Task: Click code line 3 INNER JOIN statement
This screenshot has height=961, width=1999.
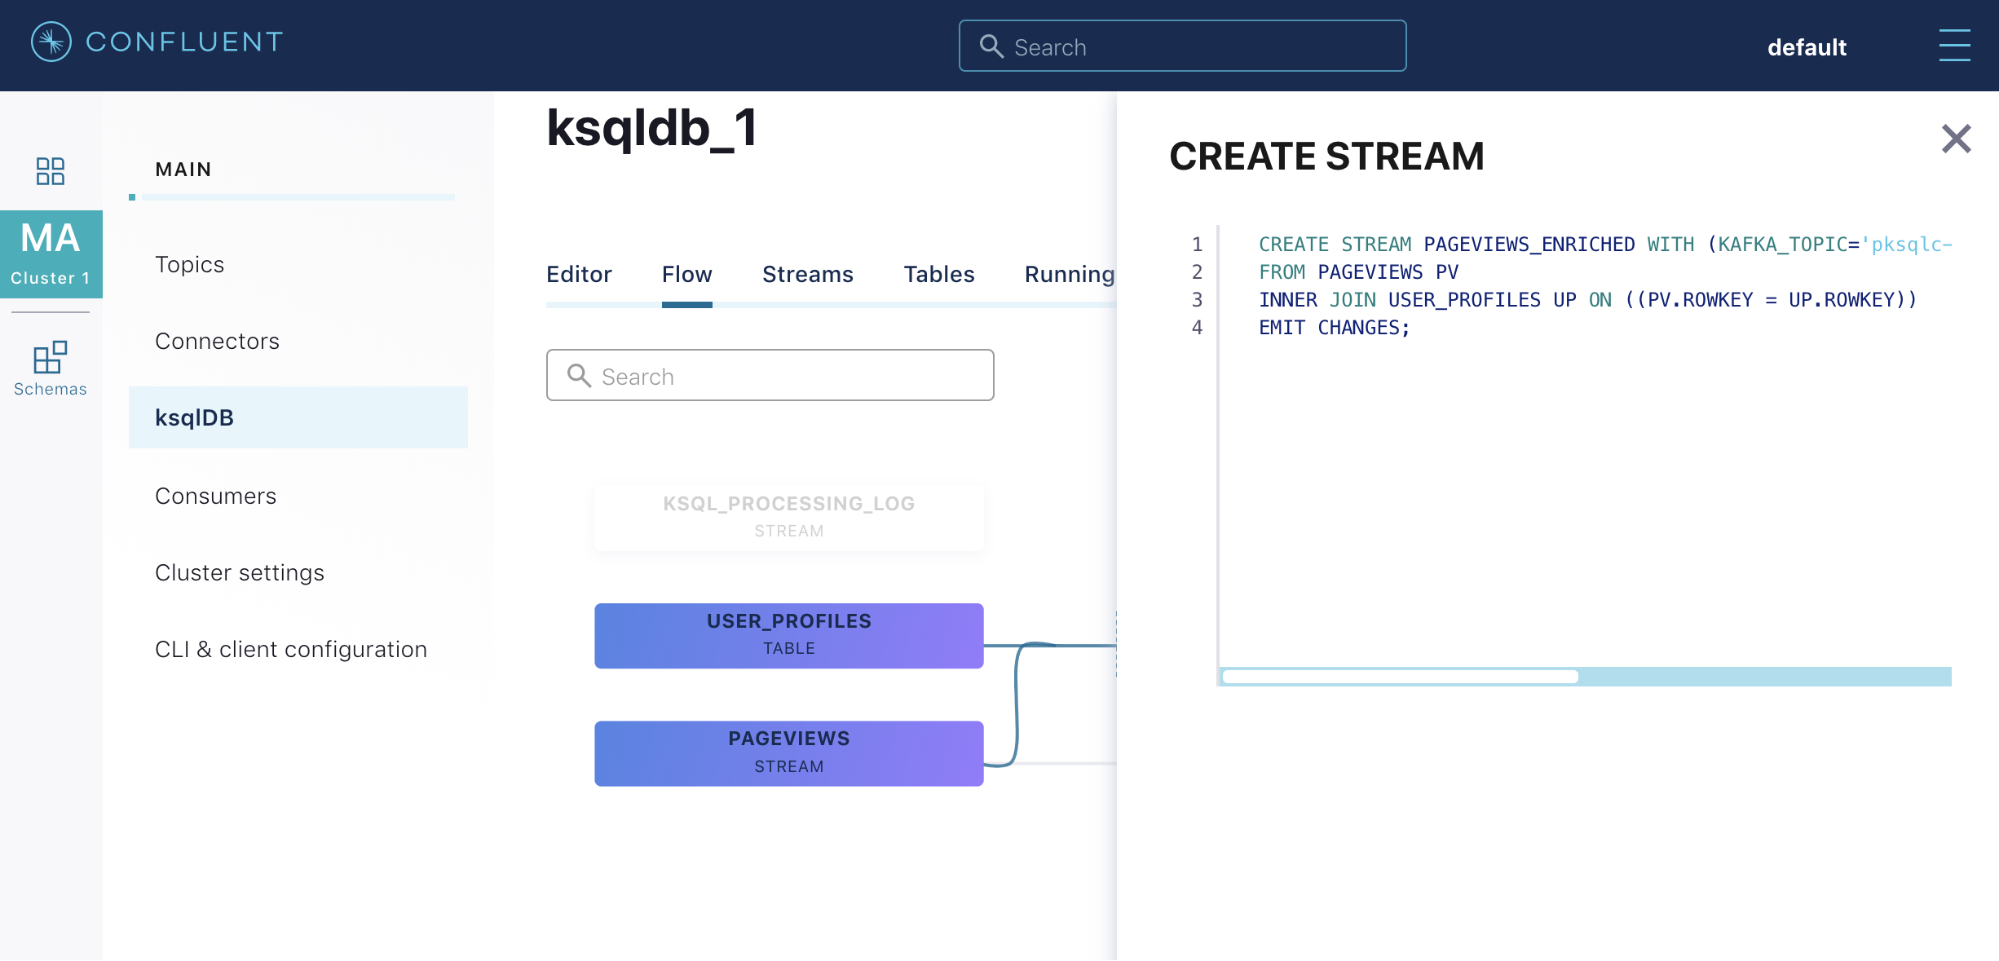Action: [x=1587, y=300]
